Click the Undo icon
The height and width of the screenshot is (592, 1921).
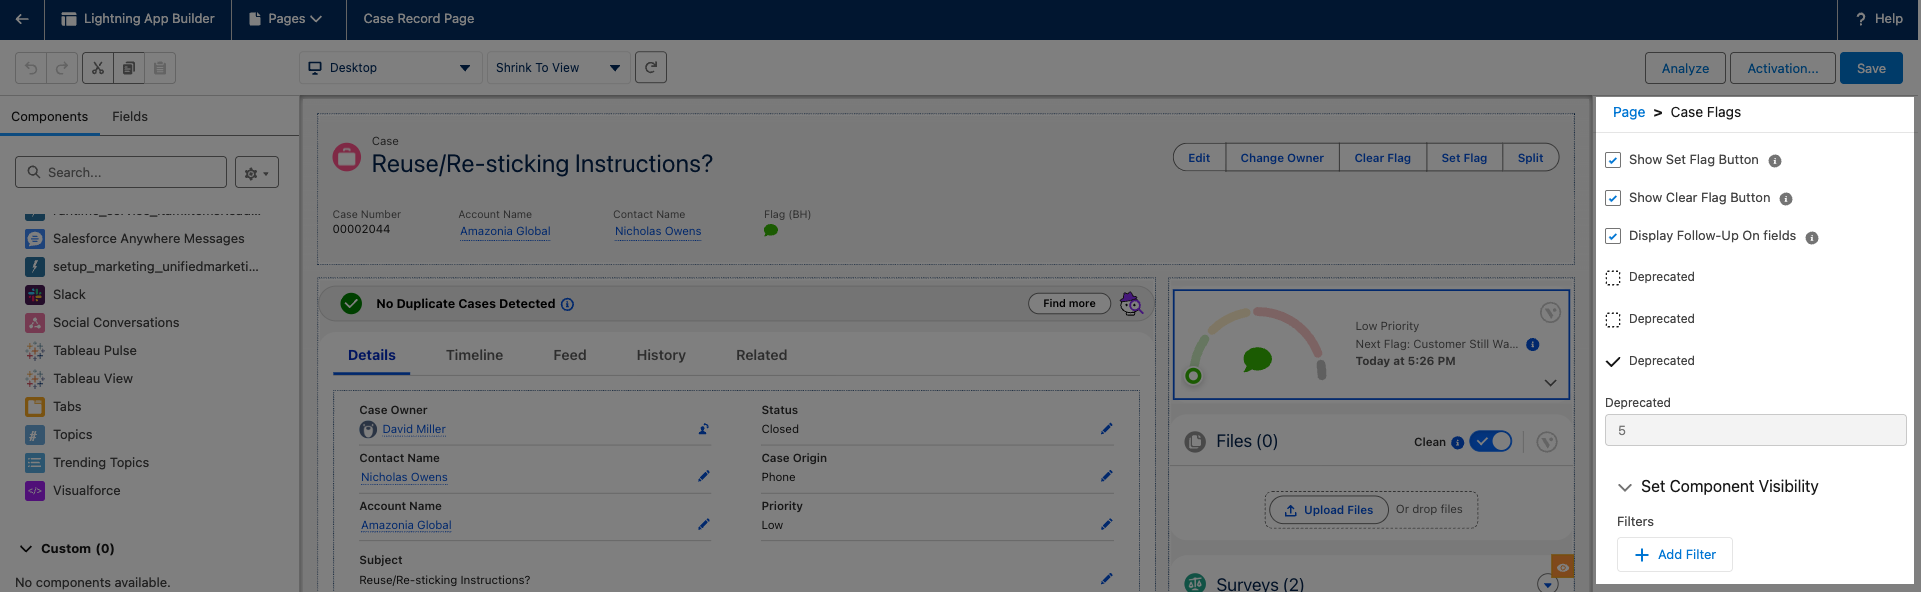pyautogui.click(x=31, y=68)
